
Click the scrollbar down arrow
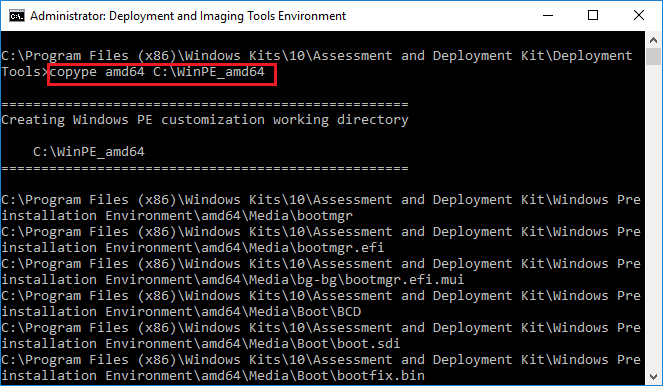[x=653, y=376]
